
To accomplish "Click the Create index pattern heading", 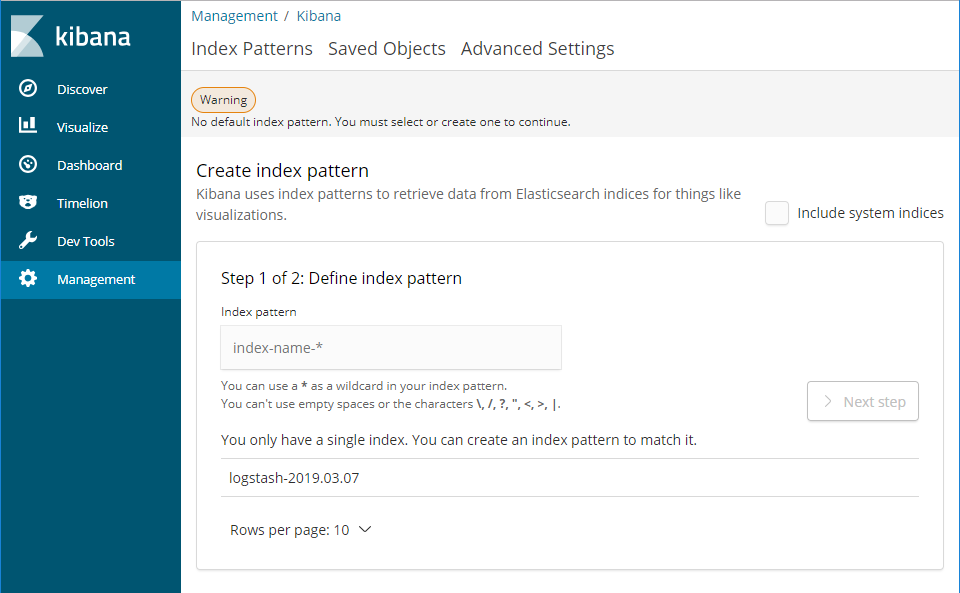I will click(x=282, y=170).
